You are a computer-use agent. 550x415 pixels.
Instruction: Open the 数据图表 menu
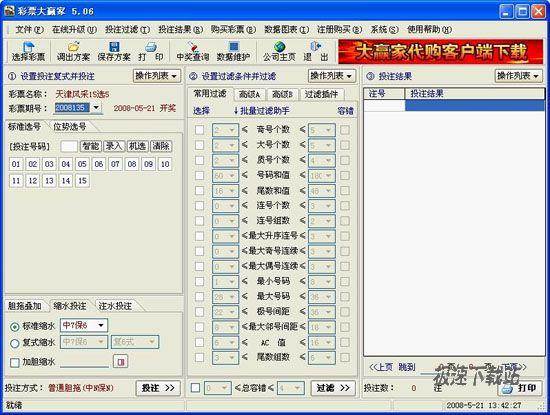click(287, 29)
